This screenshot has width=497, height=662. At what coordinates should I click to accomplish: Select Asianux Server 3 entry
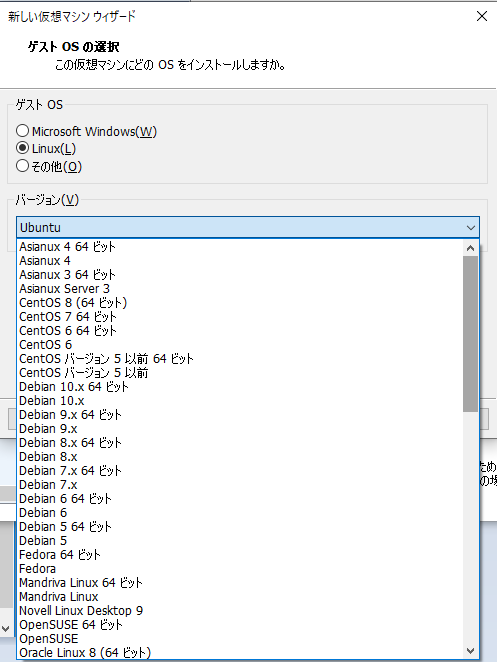(x=241, y=289)
